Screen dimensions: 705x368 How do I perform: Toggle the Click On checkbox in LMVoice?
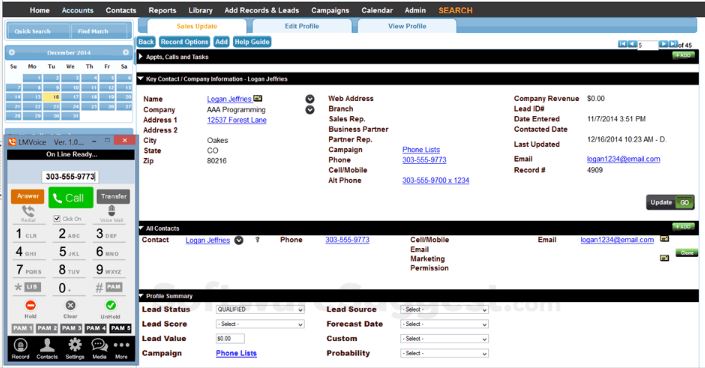[x=57, y=219]
